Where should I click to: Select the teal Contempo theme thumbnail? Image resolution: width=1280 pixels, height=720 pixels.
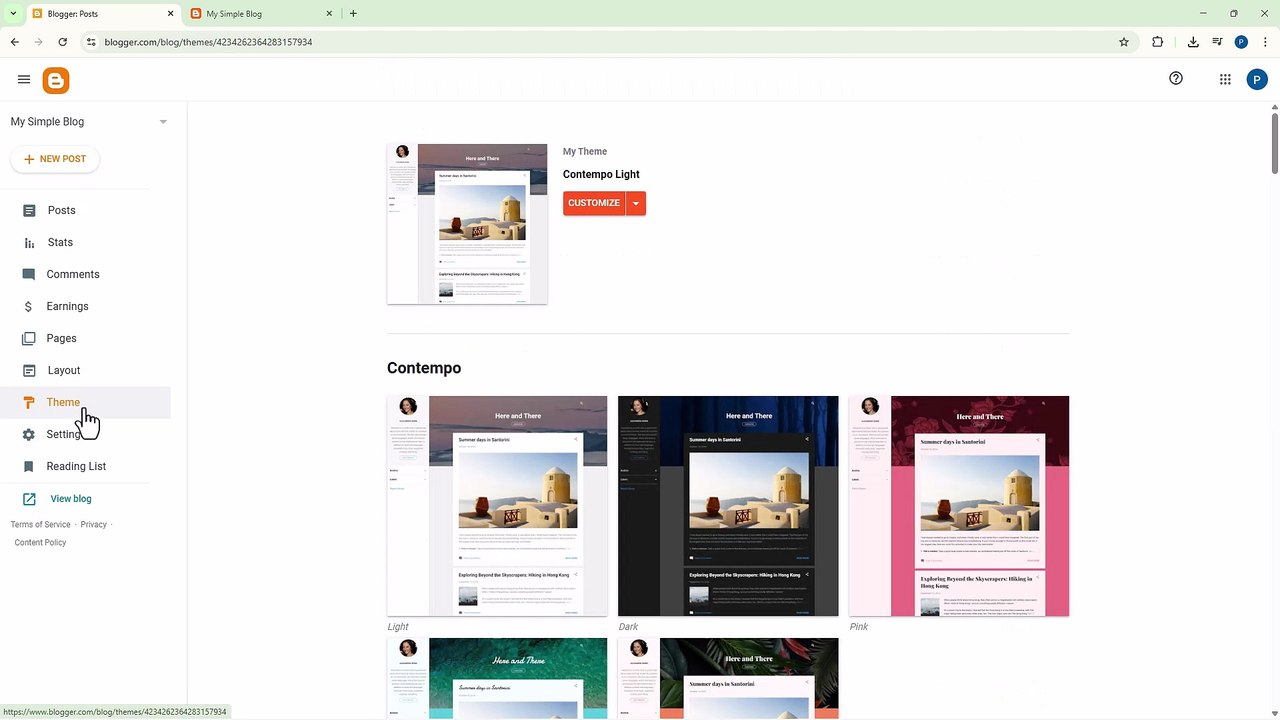497,678
